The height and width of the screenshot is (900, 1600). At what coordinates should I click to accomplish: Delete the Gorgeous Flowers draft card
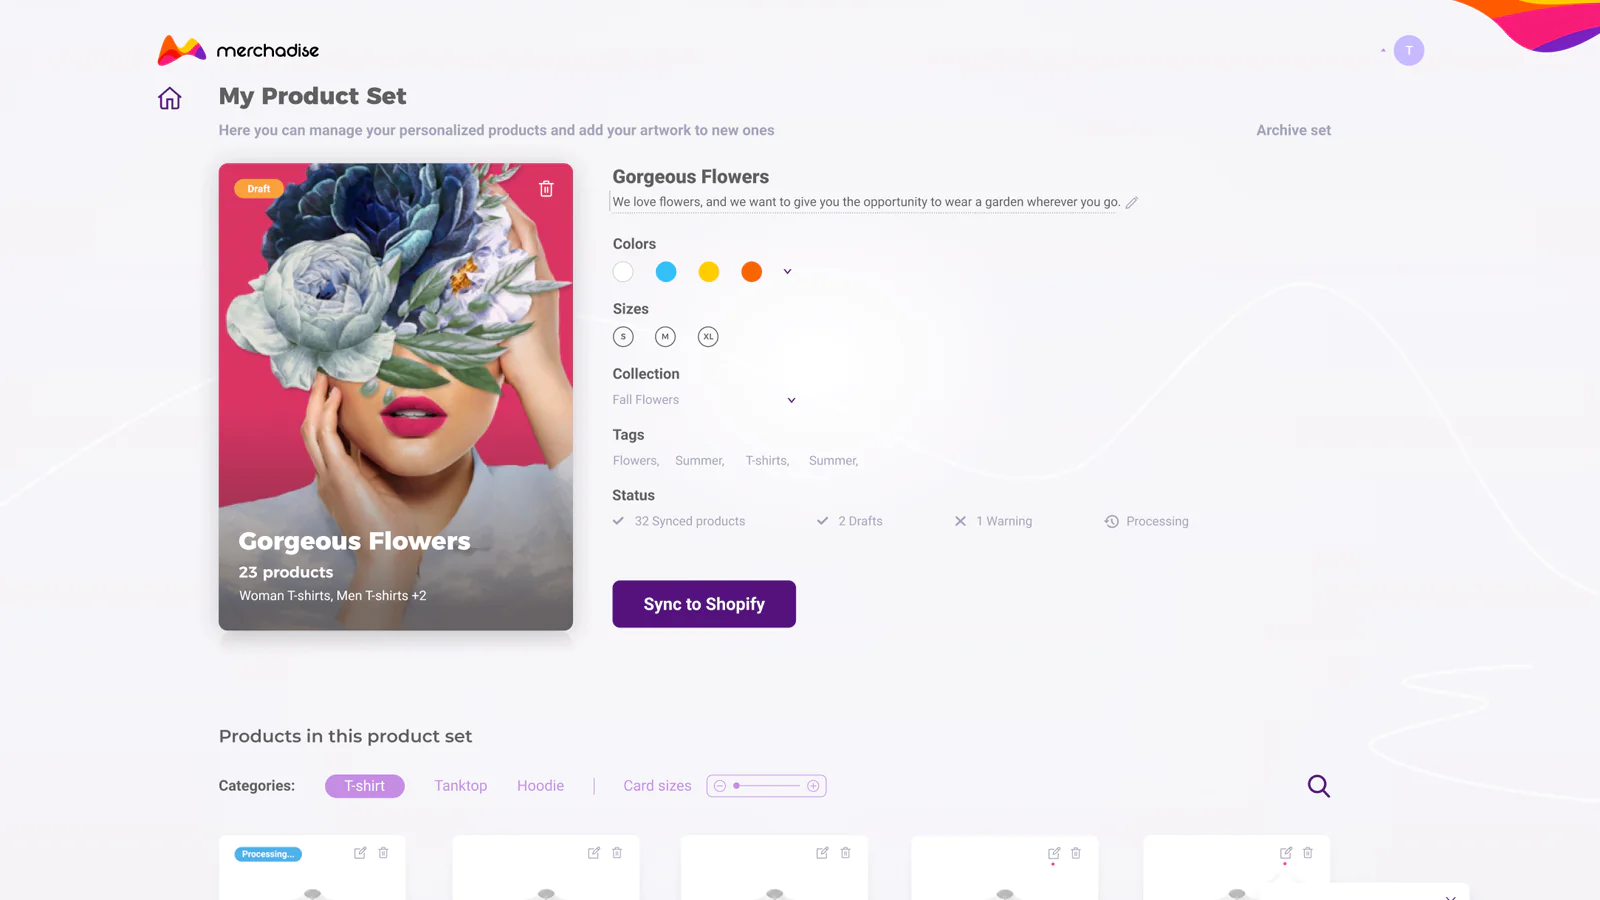pyautogui.click(x=546, y=189)
